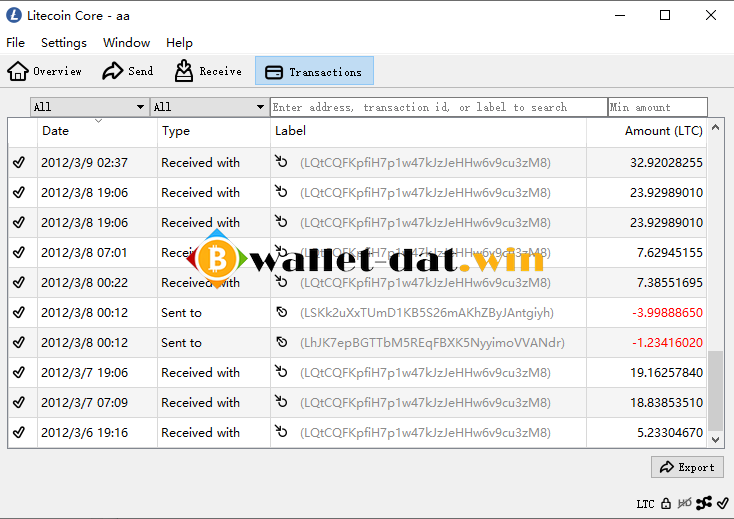This screenshot has height=519, width=734.
Task: Click confirmed checkmark for 2012/3/9 02:37 transaction
Action: click(x=19, y=162)
